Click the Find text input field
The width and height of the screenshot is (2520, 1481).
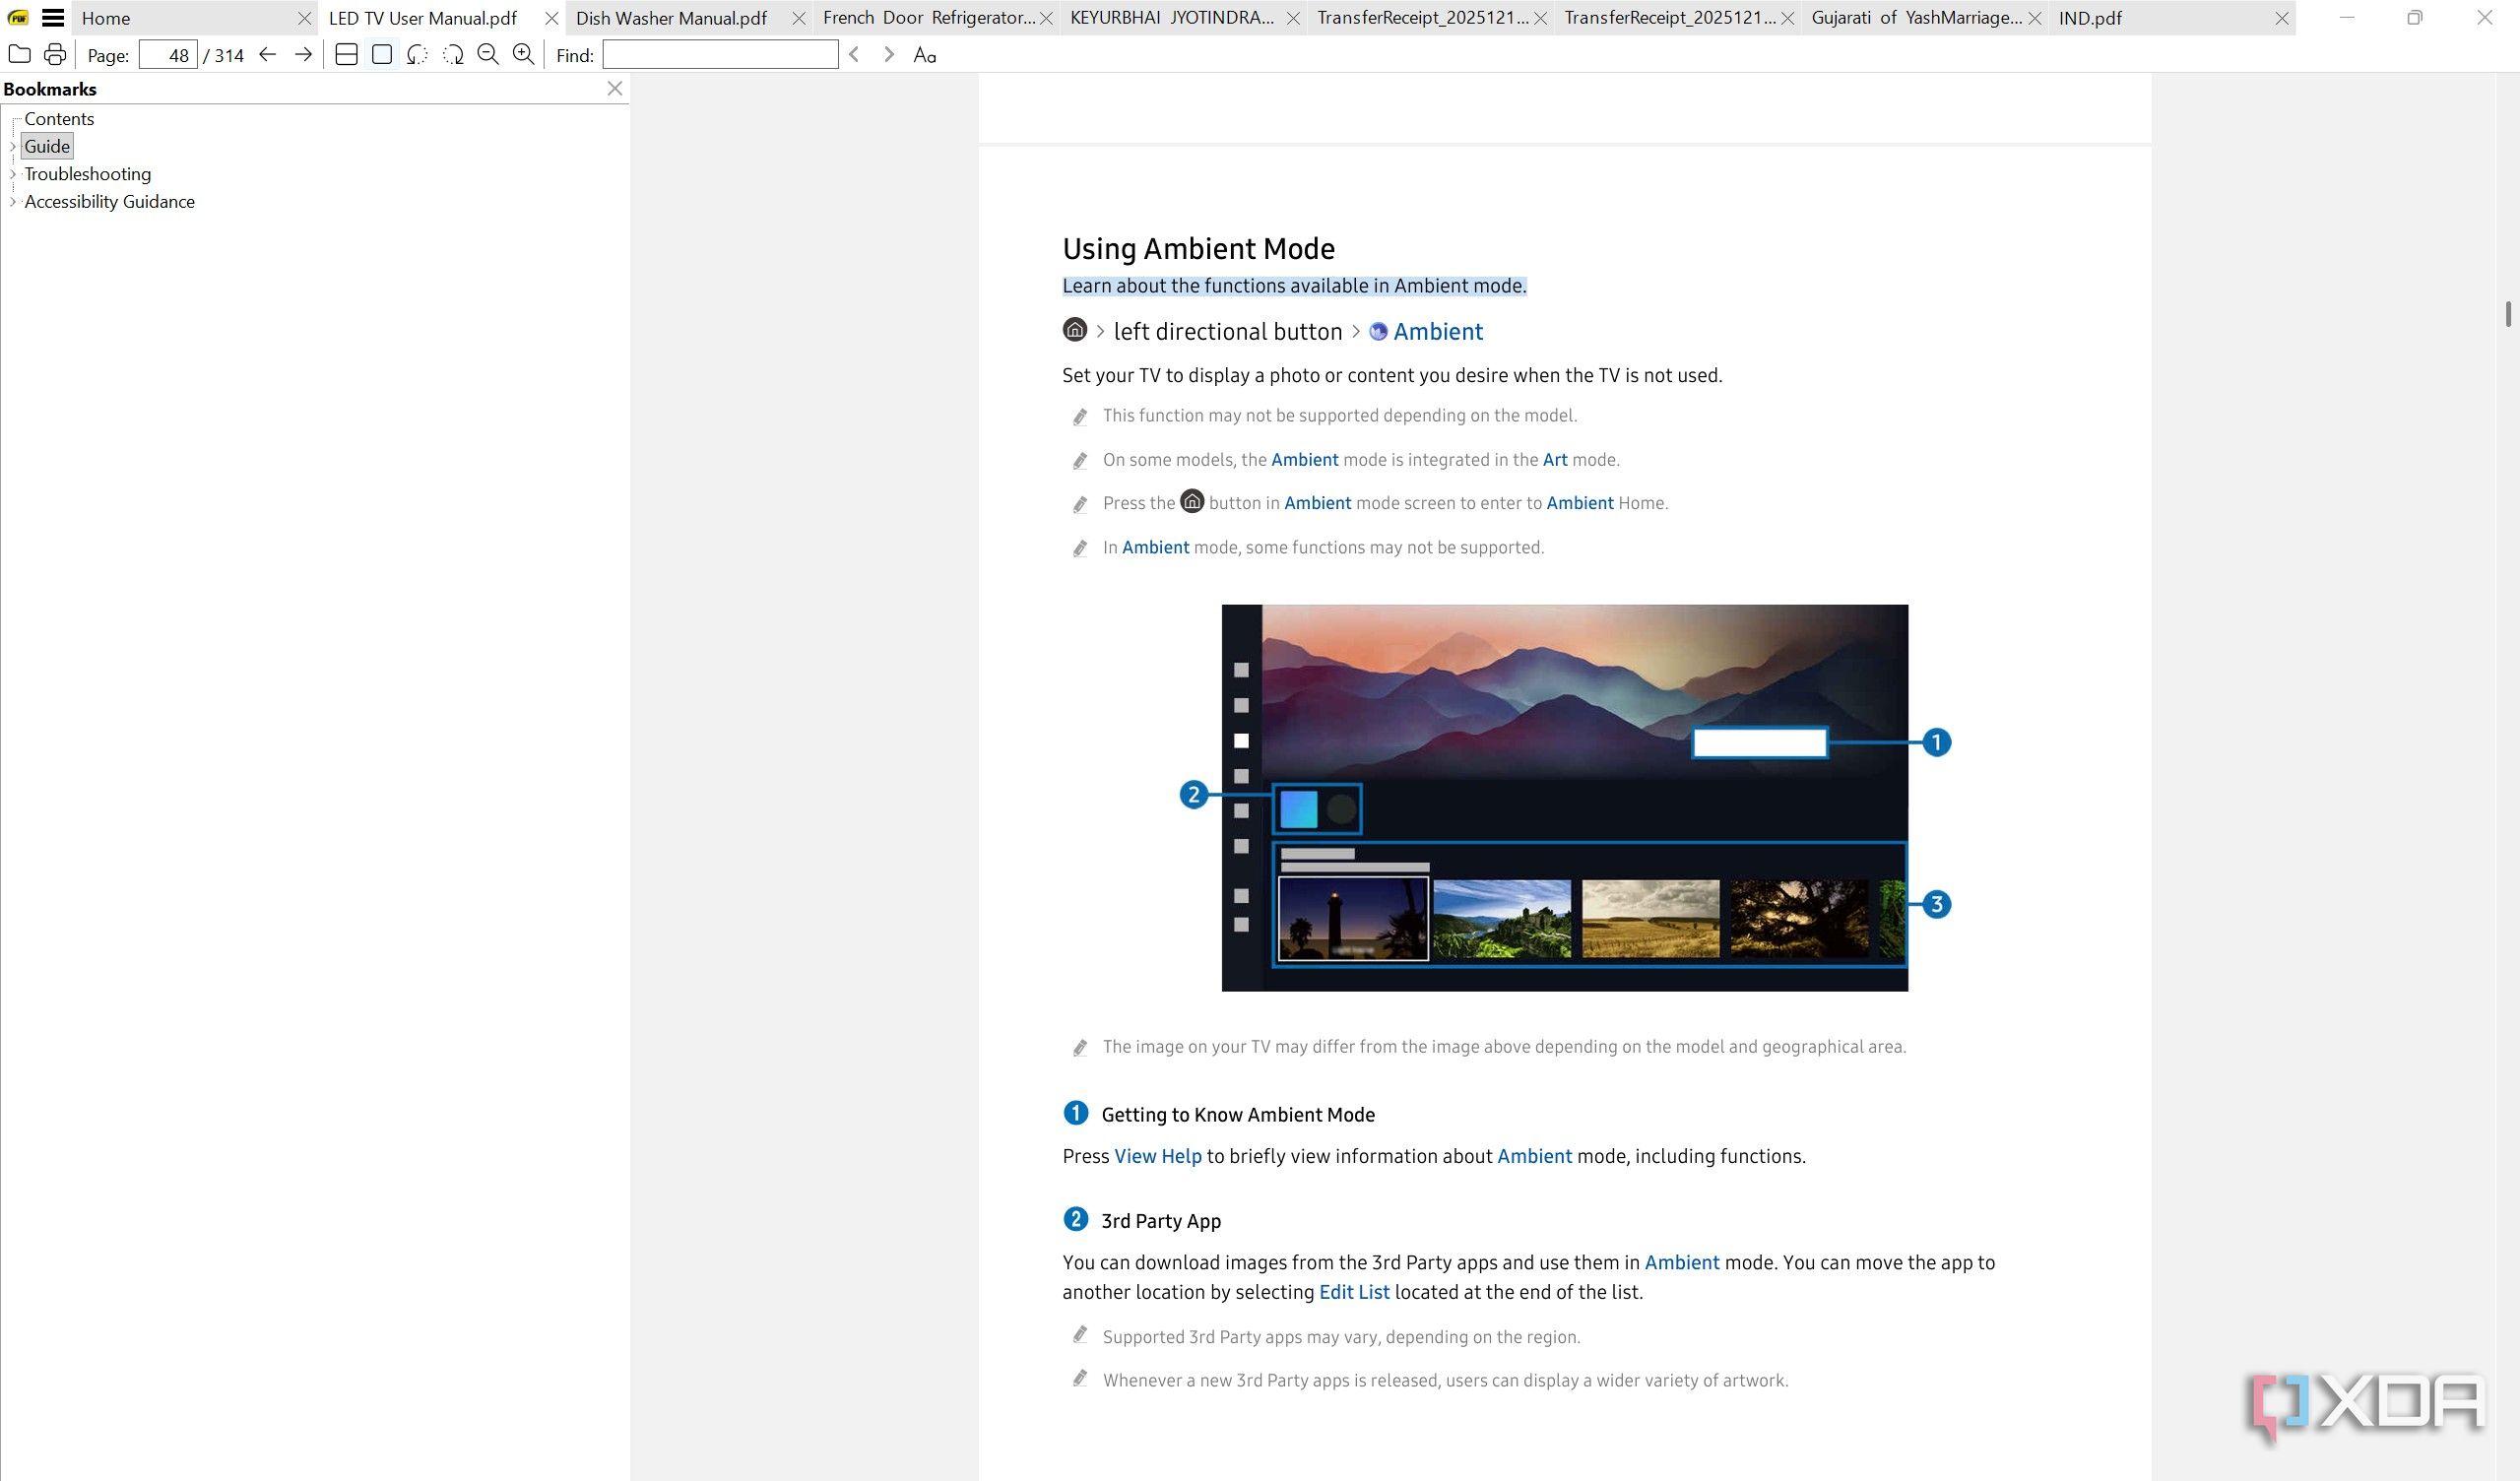pos(720,55)
